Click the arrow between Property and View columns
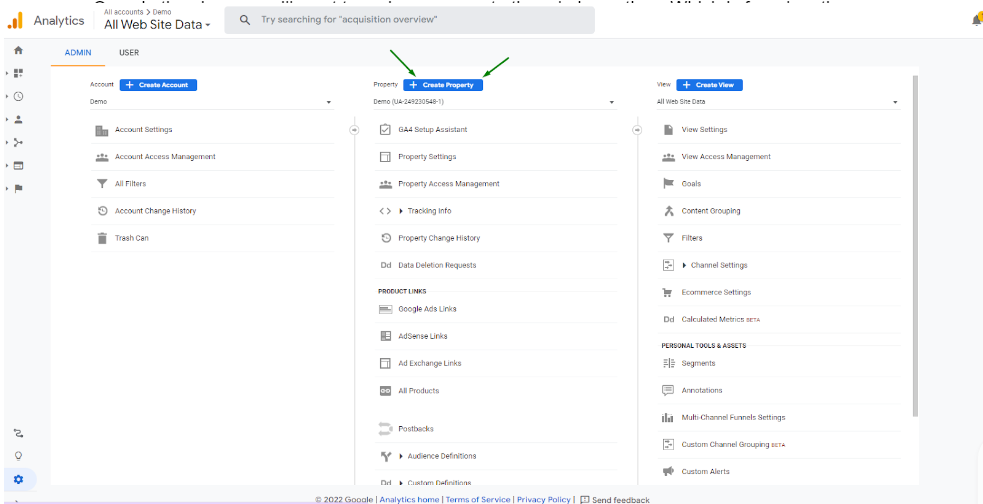The image size is (983, 504). tap(638, 130)
